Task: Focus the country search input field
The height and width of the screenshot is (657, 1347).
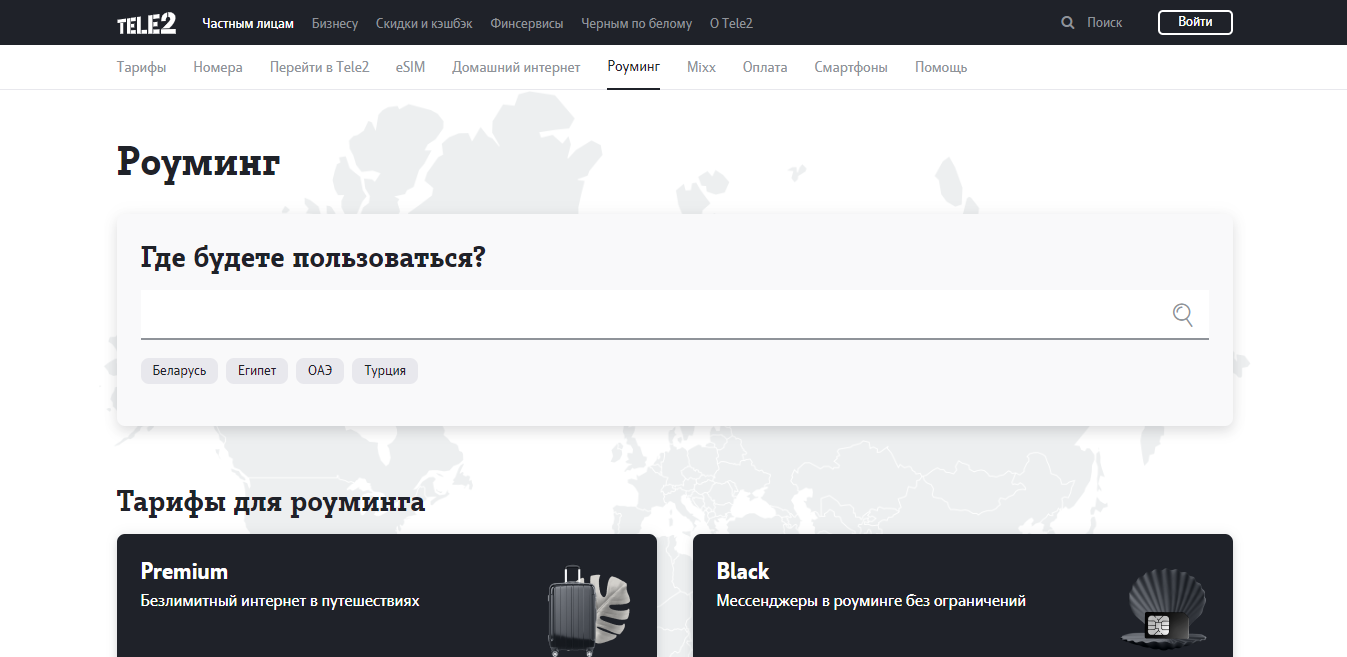Action: tap(650, 316)
